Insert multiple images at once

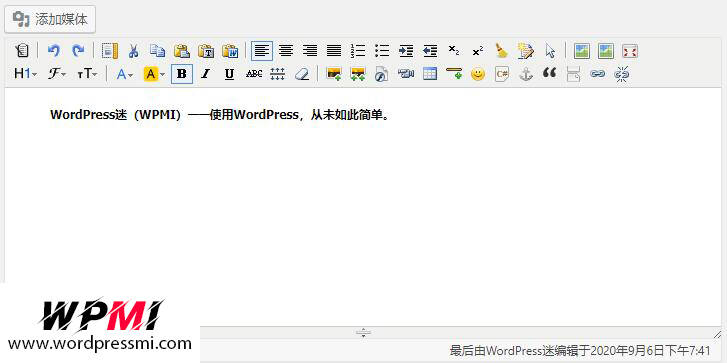pyautogui.click(x=358, y=74)
